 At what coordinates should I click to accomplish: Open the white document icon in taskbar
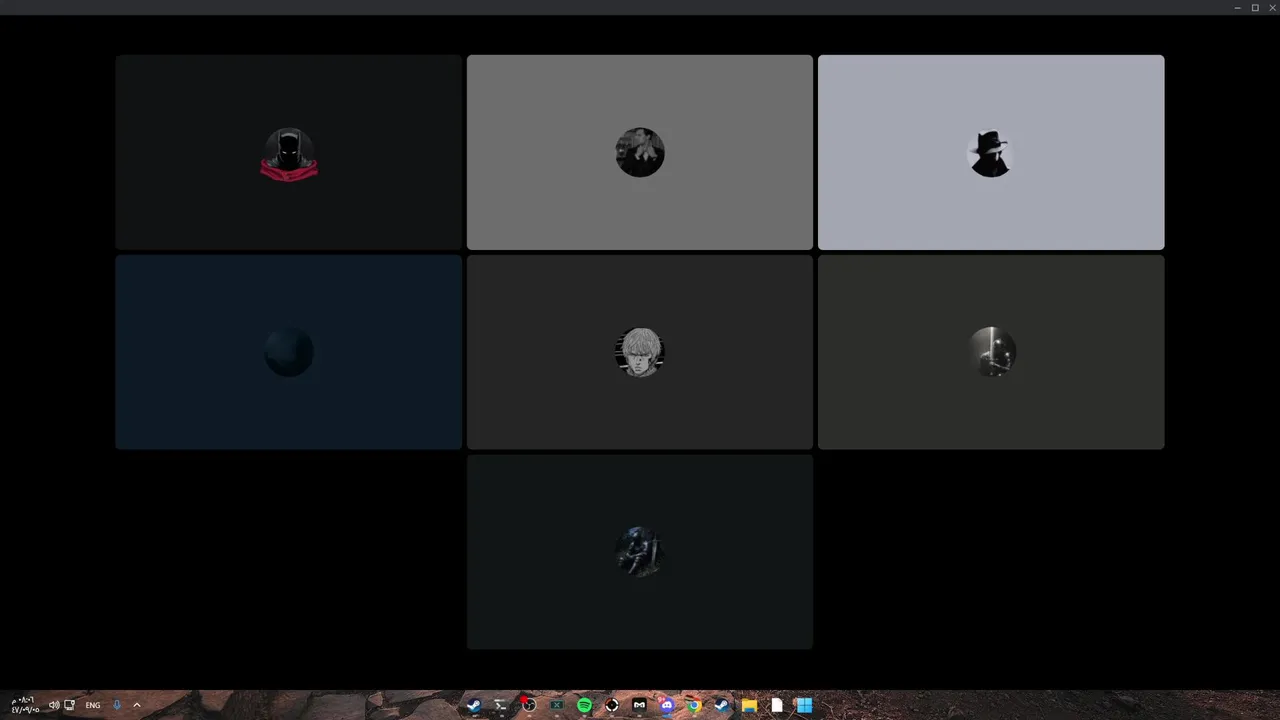[x=777, y=705]
